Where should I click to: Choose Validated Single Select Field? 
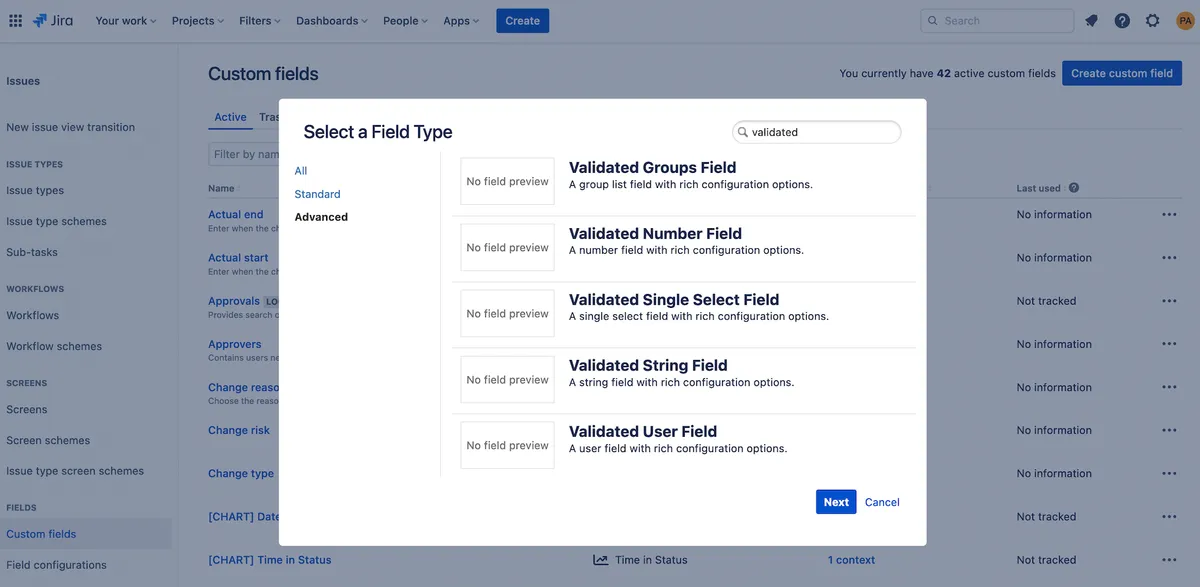pos(683,314)
